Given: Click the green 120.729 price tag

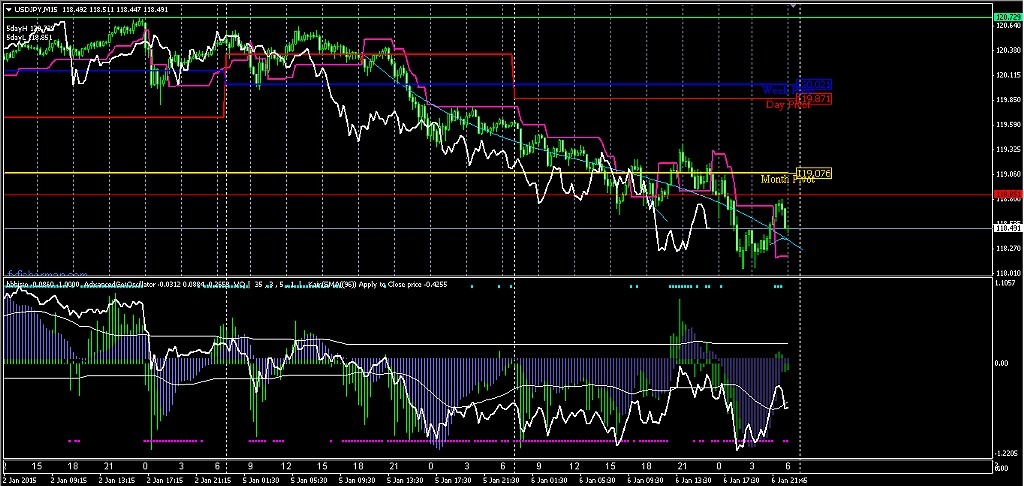Looking at the screenshot, I should click(x=1007, y=17).
